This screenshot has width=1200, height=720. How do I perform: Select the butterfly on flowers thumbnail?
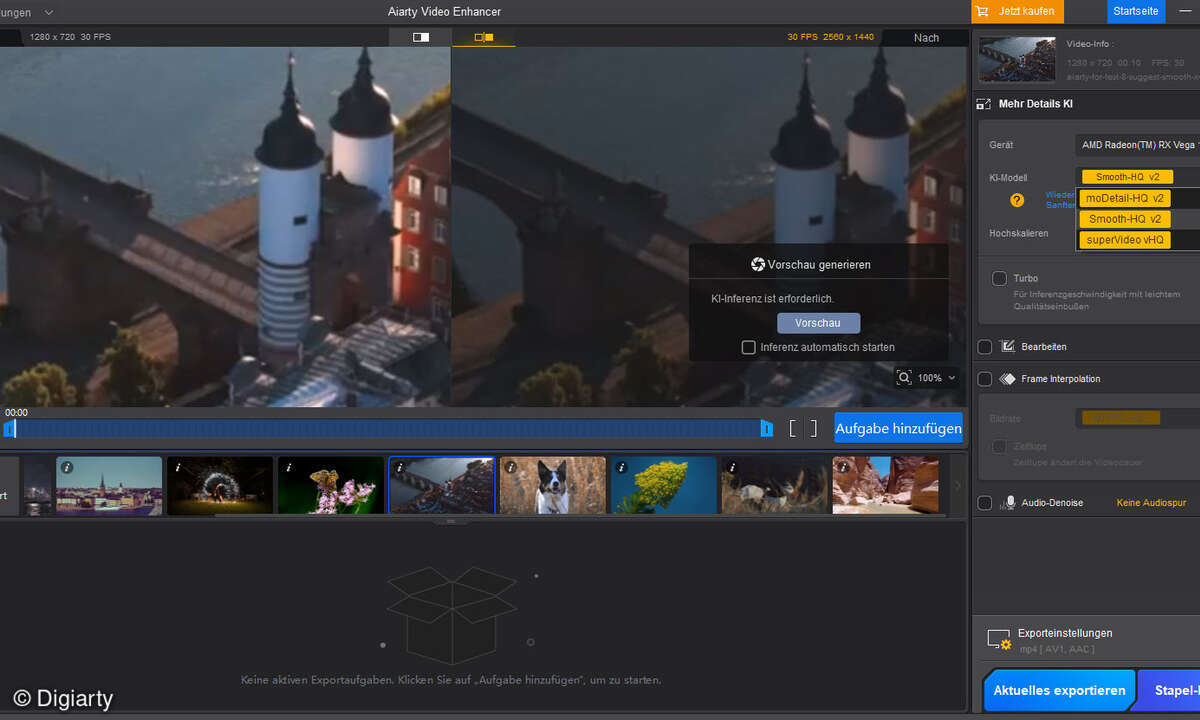[331, 486]
